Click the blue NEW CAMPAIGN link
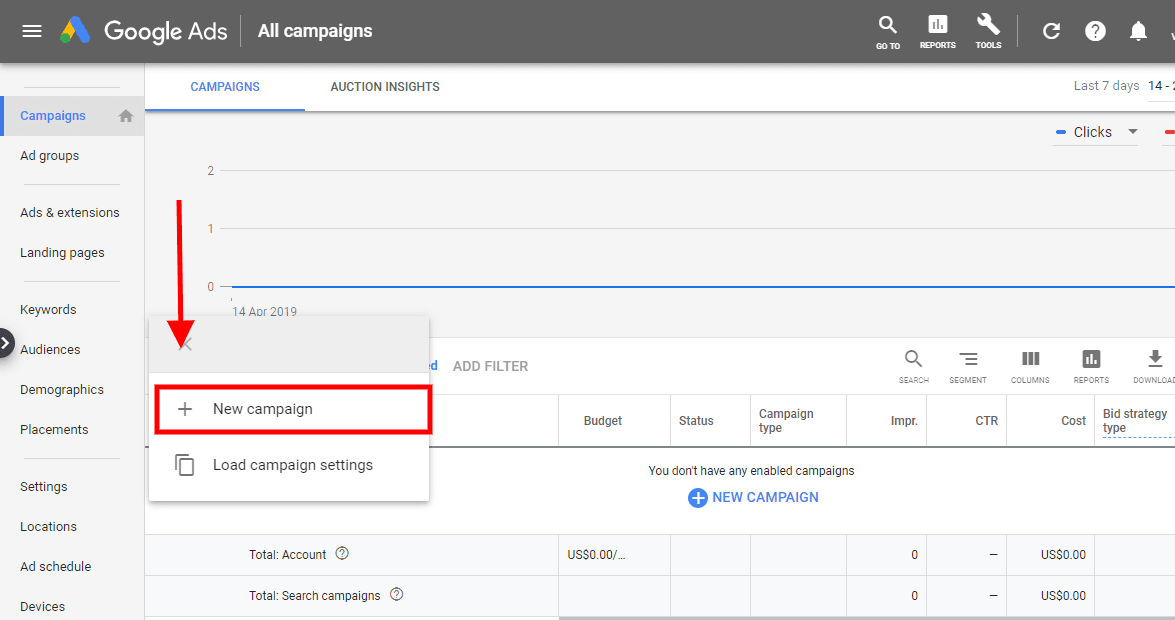 [x=753, y=497]
